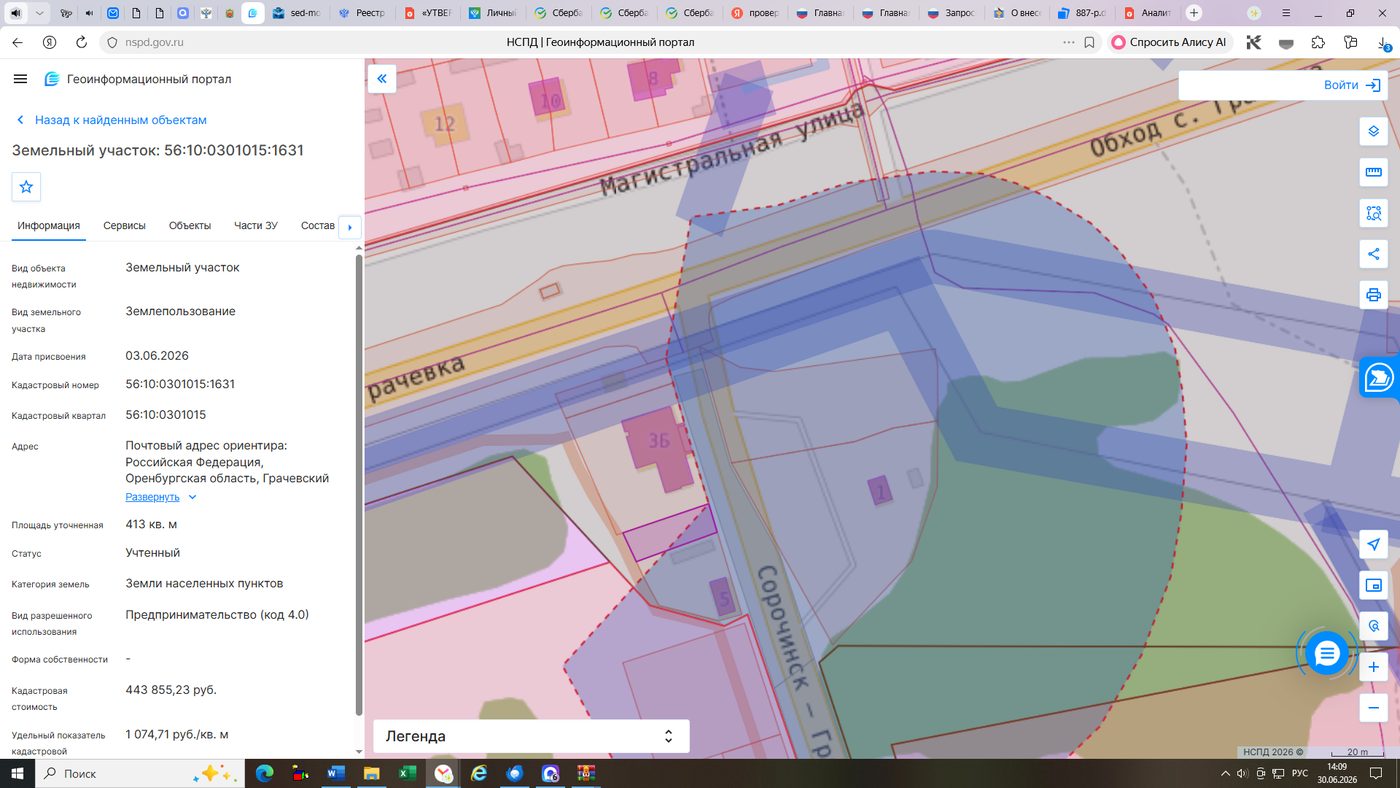Ask Alice AI via Спросить Алису AI

(1169, 43)
